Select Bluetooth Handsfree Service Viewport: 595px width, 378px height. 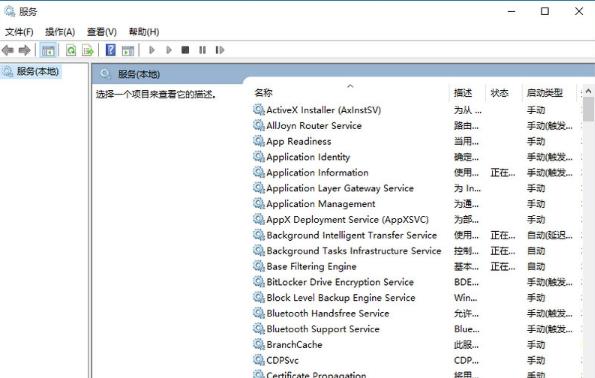point(328,313)
